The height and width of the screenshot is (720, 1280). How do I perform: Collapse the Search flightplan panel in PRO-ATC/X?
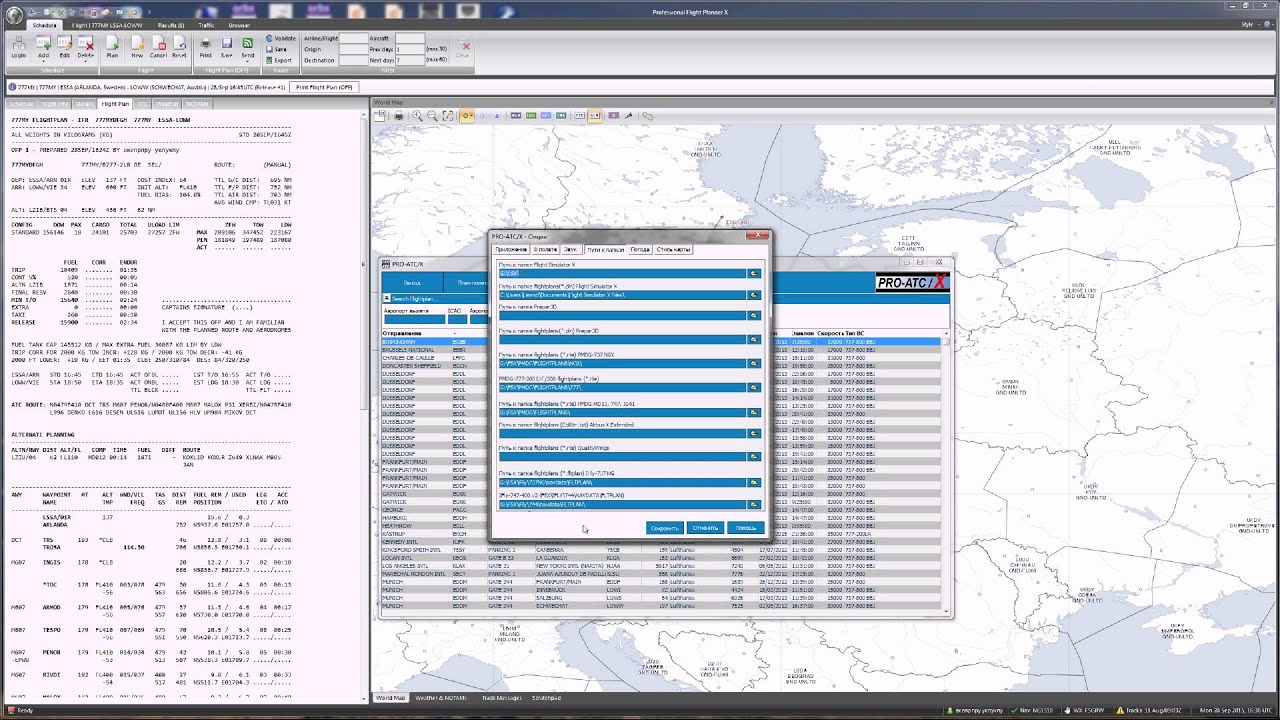click(387, 298)
